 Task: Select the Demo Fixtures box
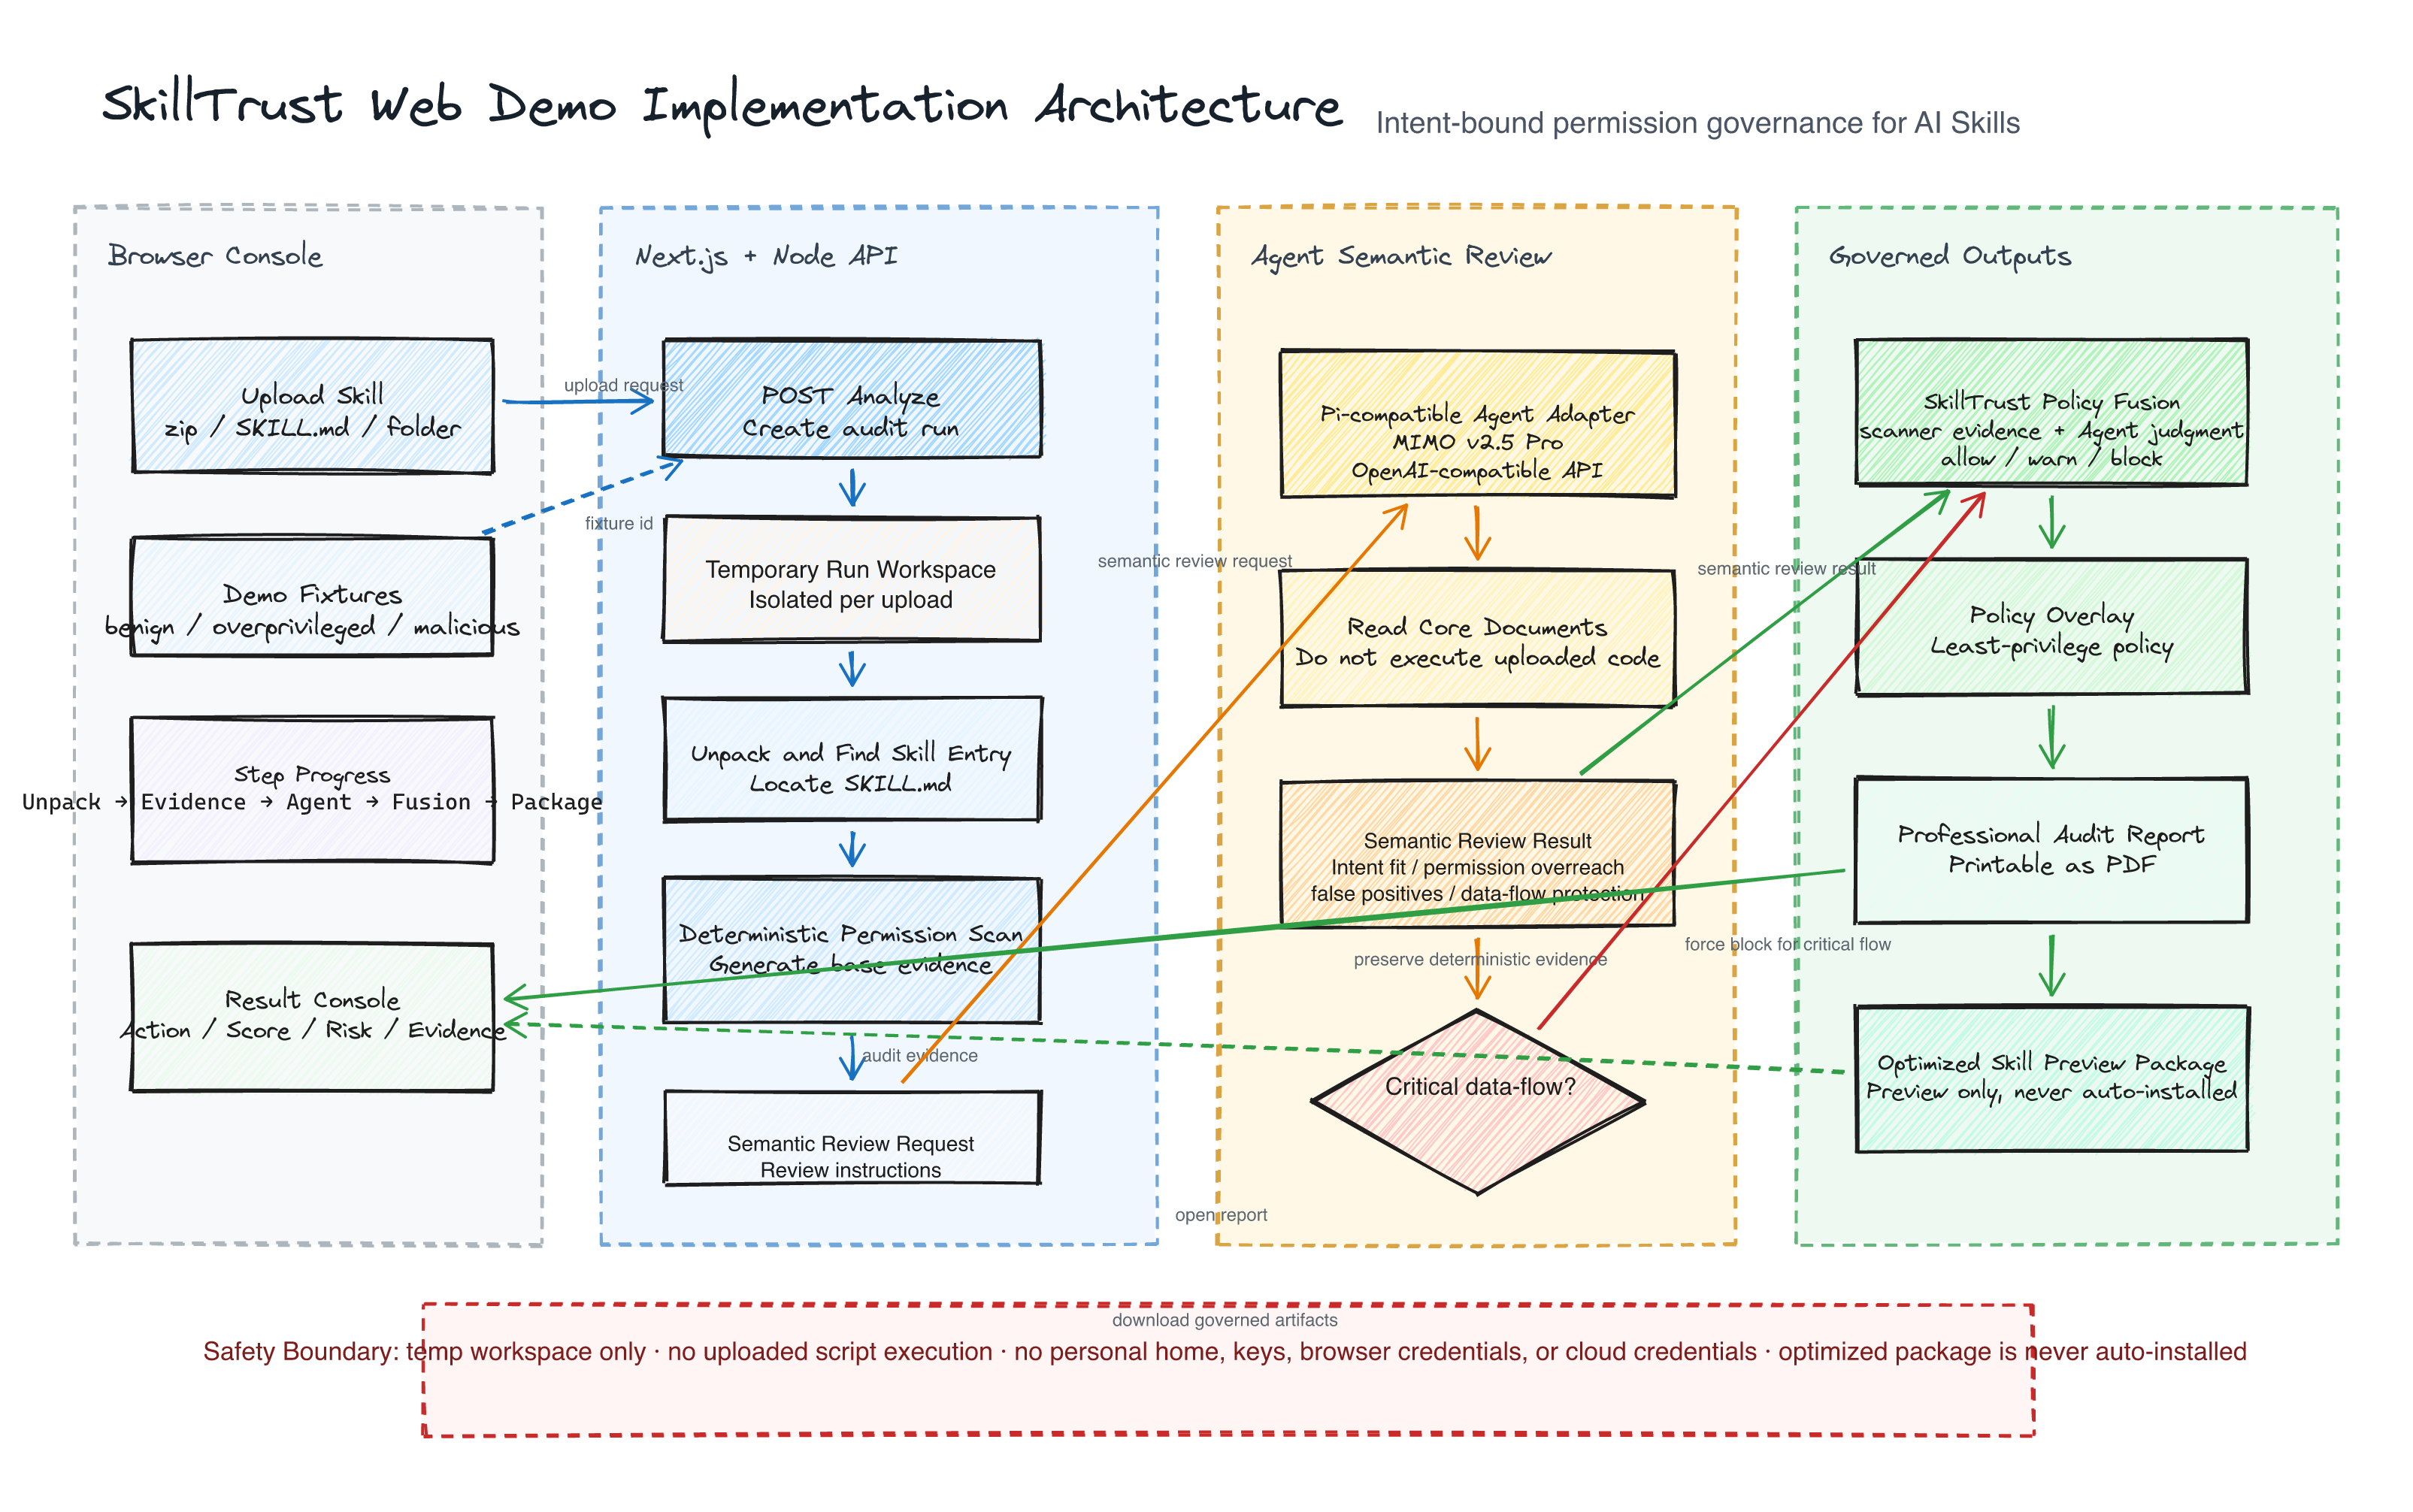[x=312, y=596]
